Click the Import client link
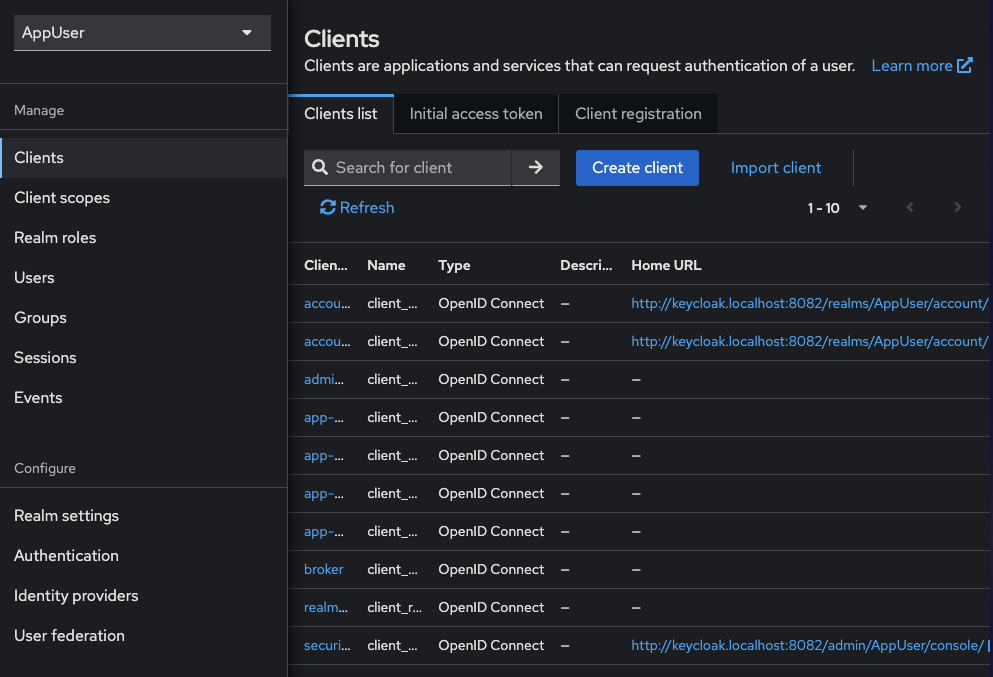This screenshot has height=677, width=993. [776, 167]
